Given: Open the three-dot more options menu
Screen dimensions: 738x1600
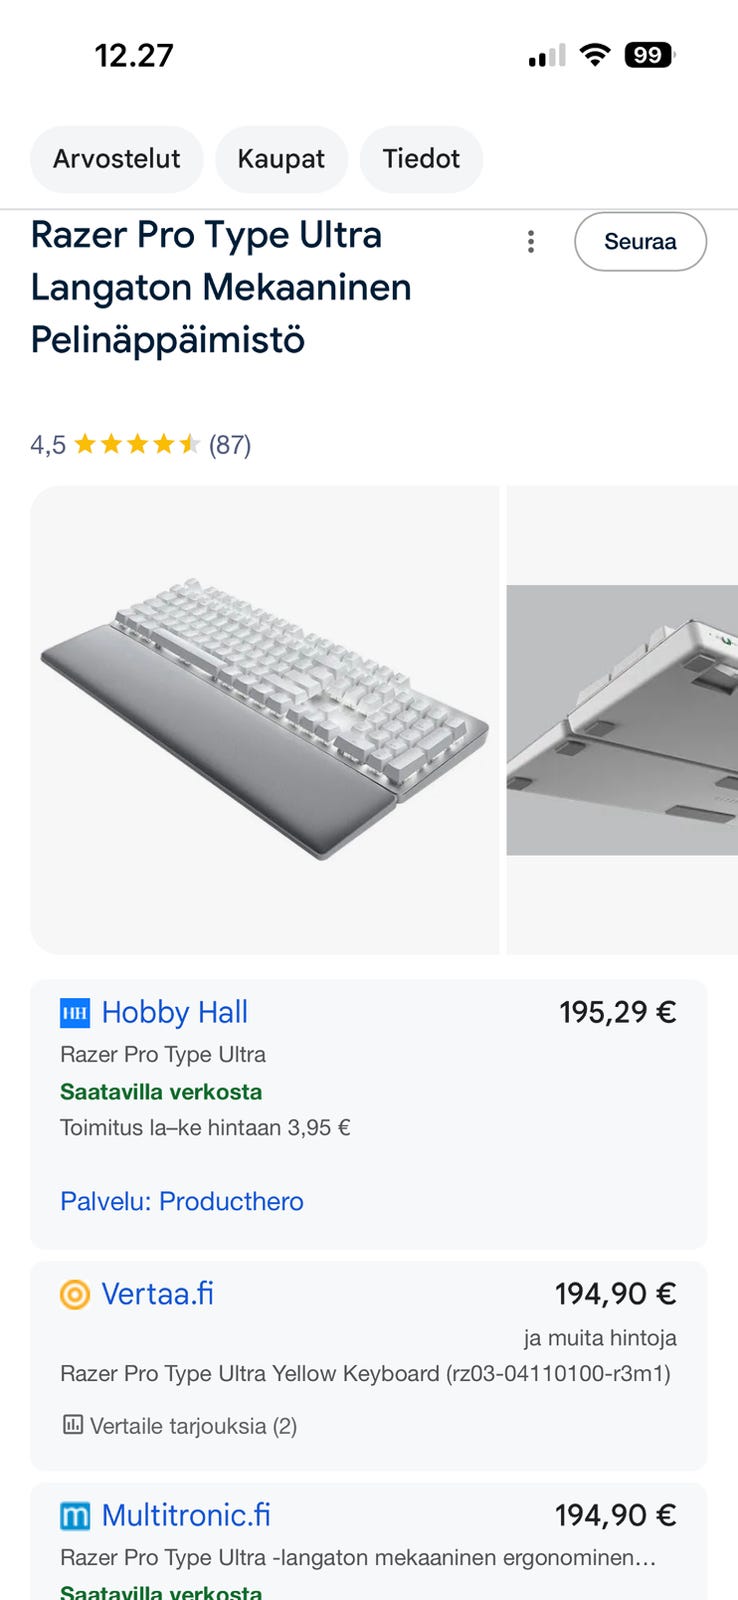Looking at the screenshot, I should pos(531,242).
